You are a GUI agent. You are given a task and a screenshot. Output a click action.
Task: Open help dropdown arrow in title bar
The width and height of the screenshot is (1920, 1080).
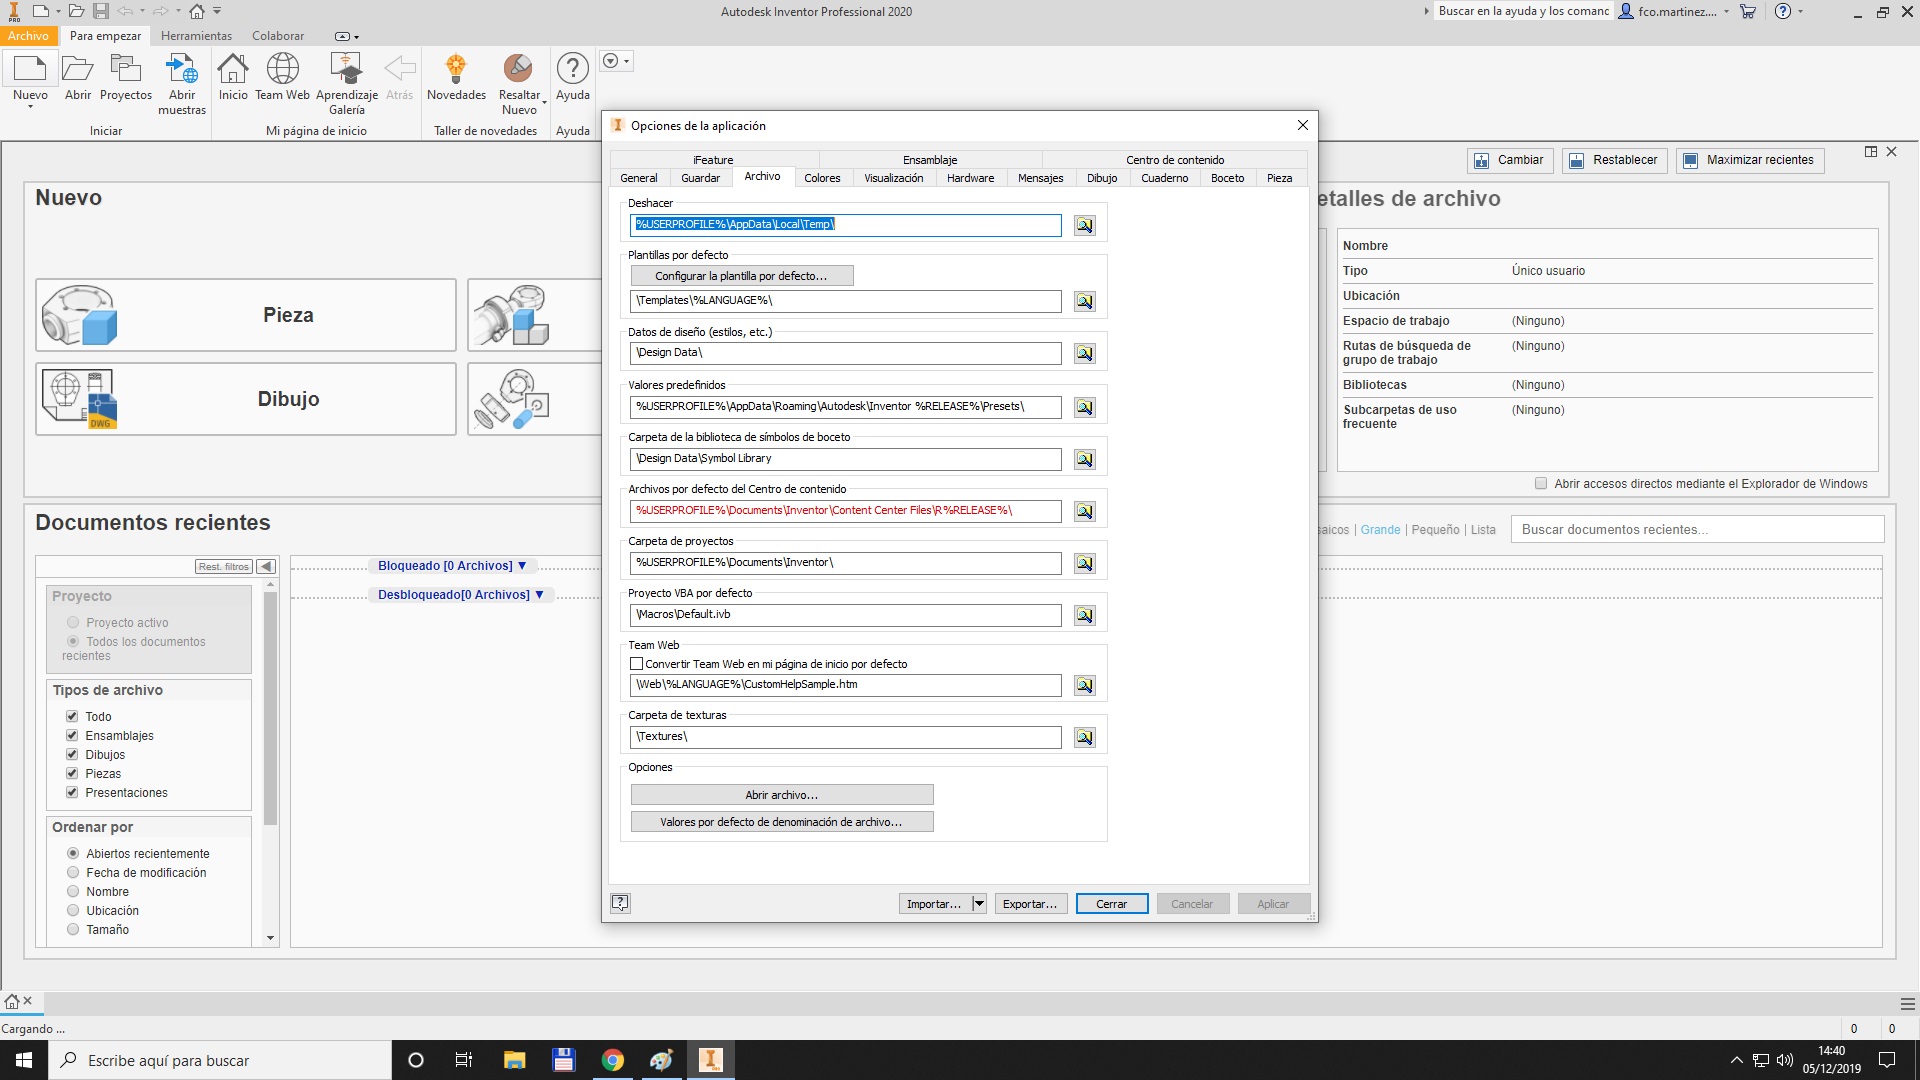1800,12
